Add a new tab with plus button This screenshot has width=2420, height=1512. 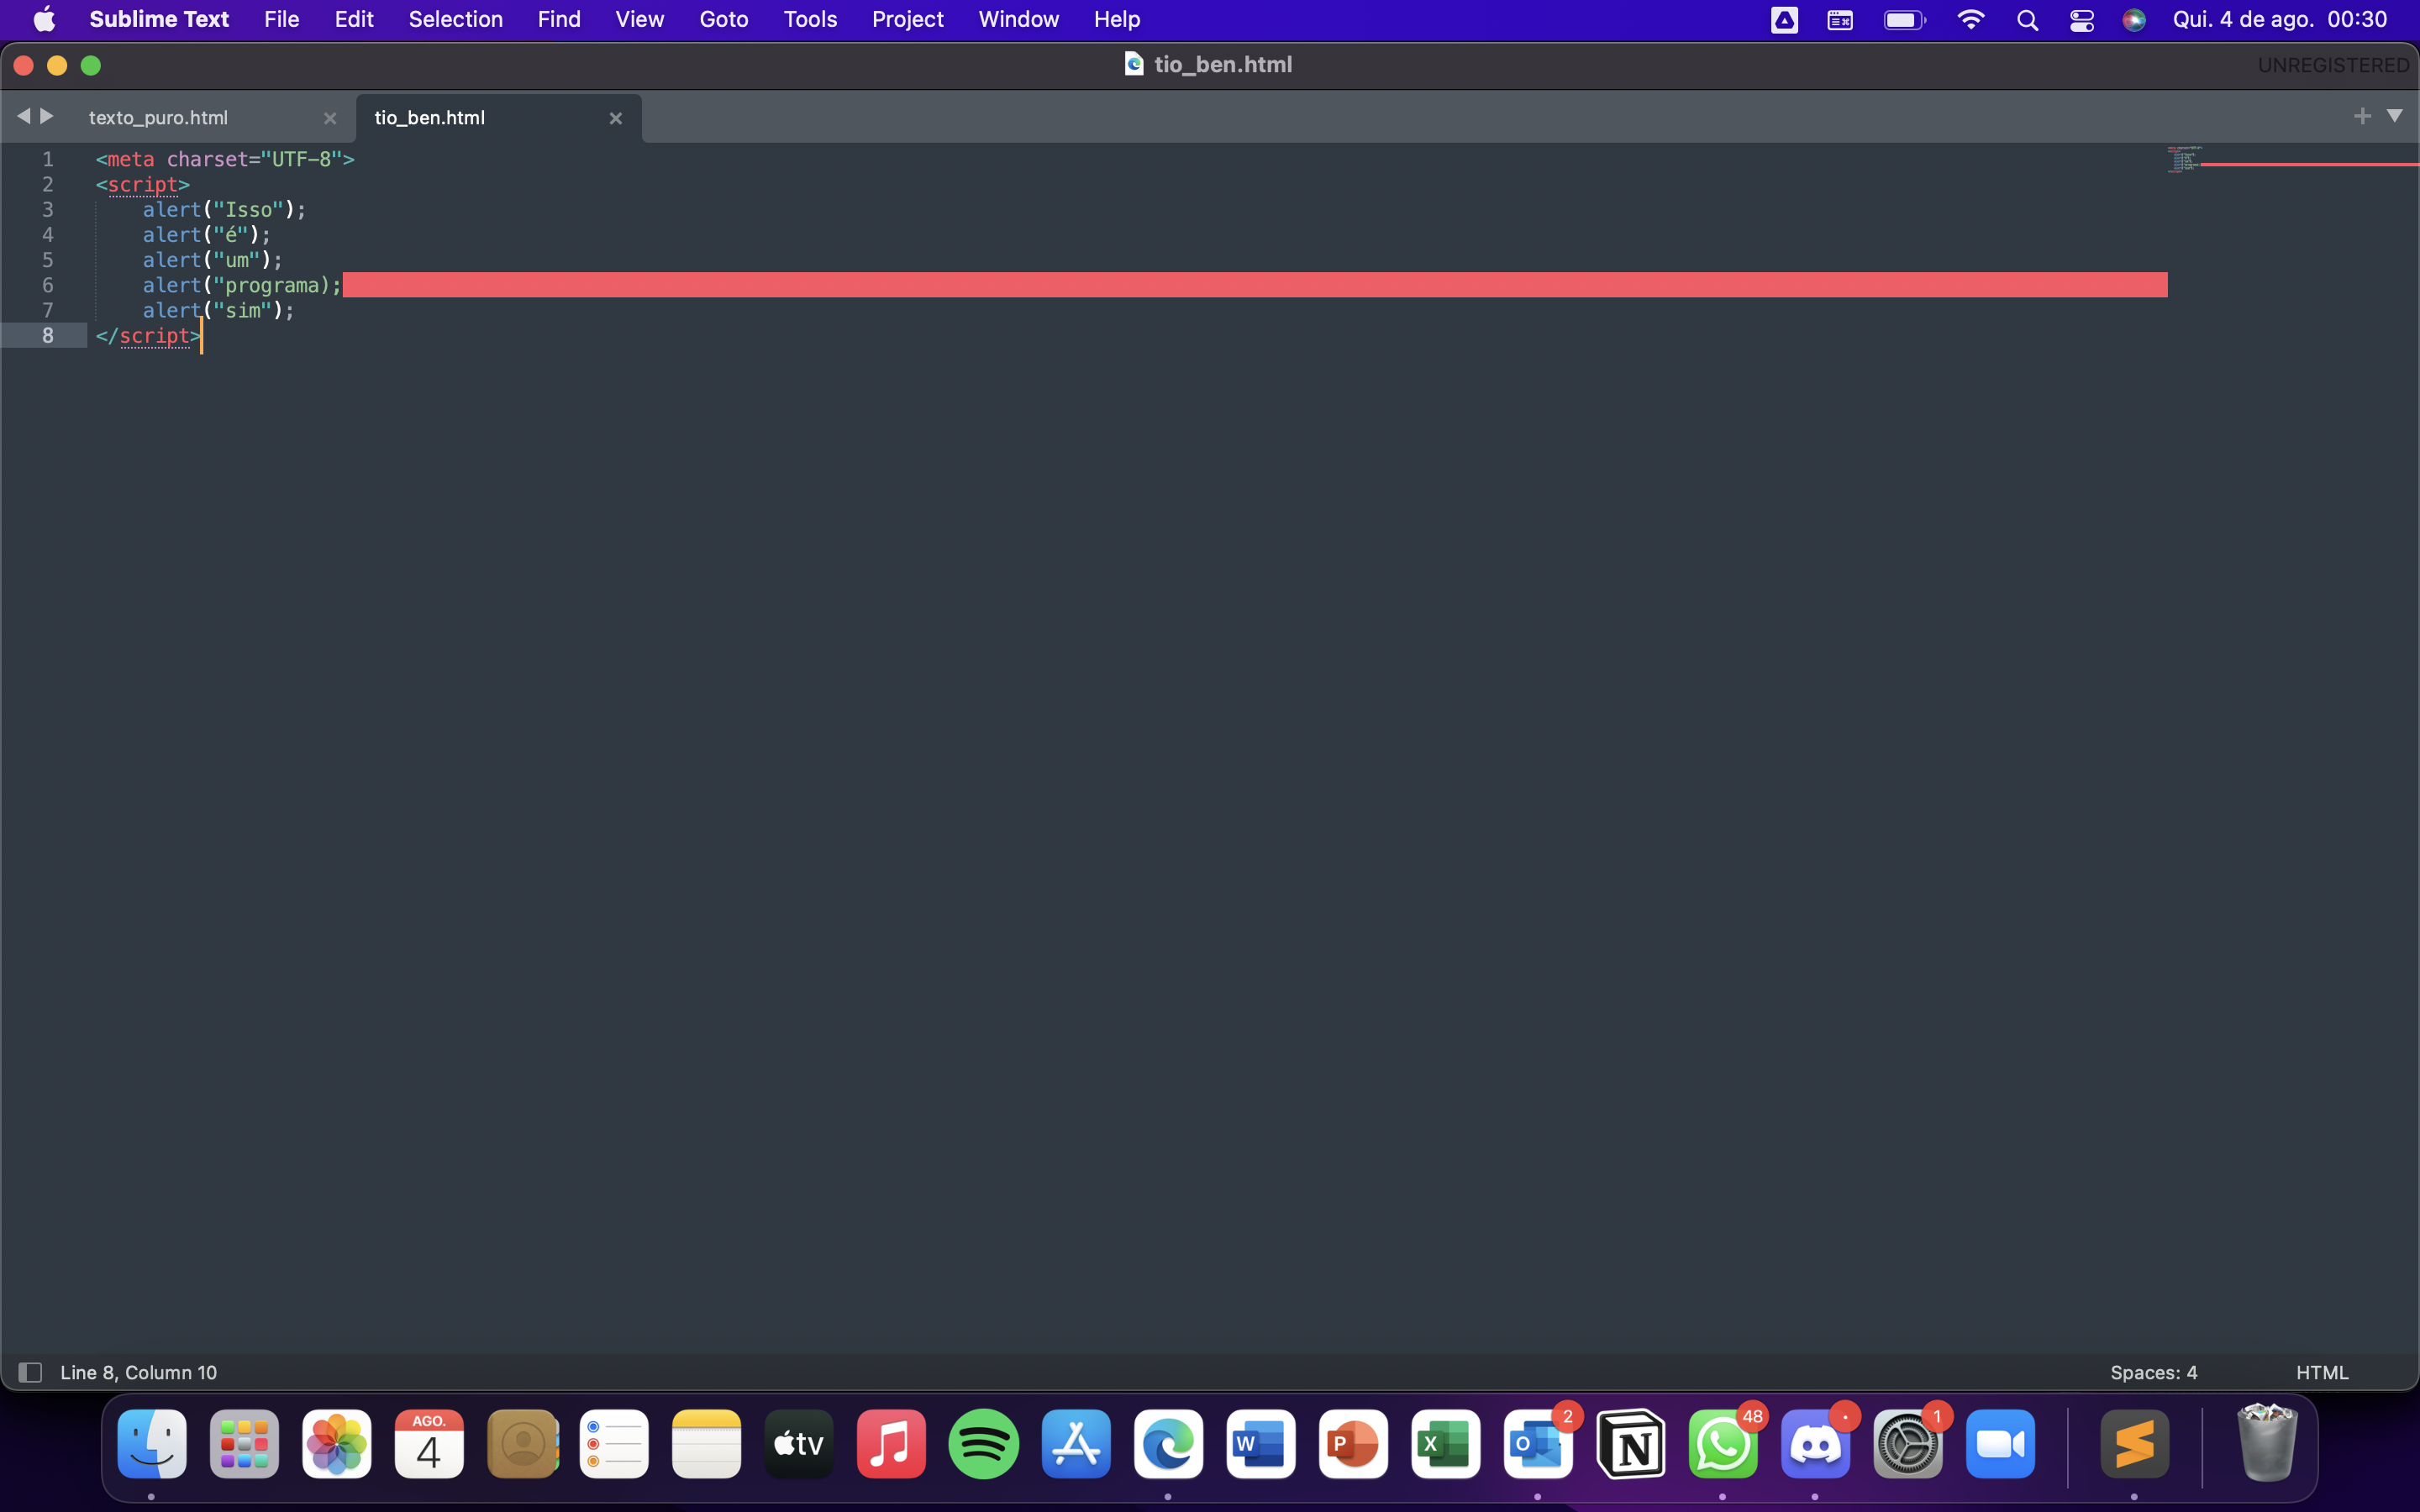pyautogui.click(x=2362, y=116)
